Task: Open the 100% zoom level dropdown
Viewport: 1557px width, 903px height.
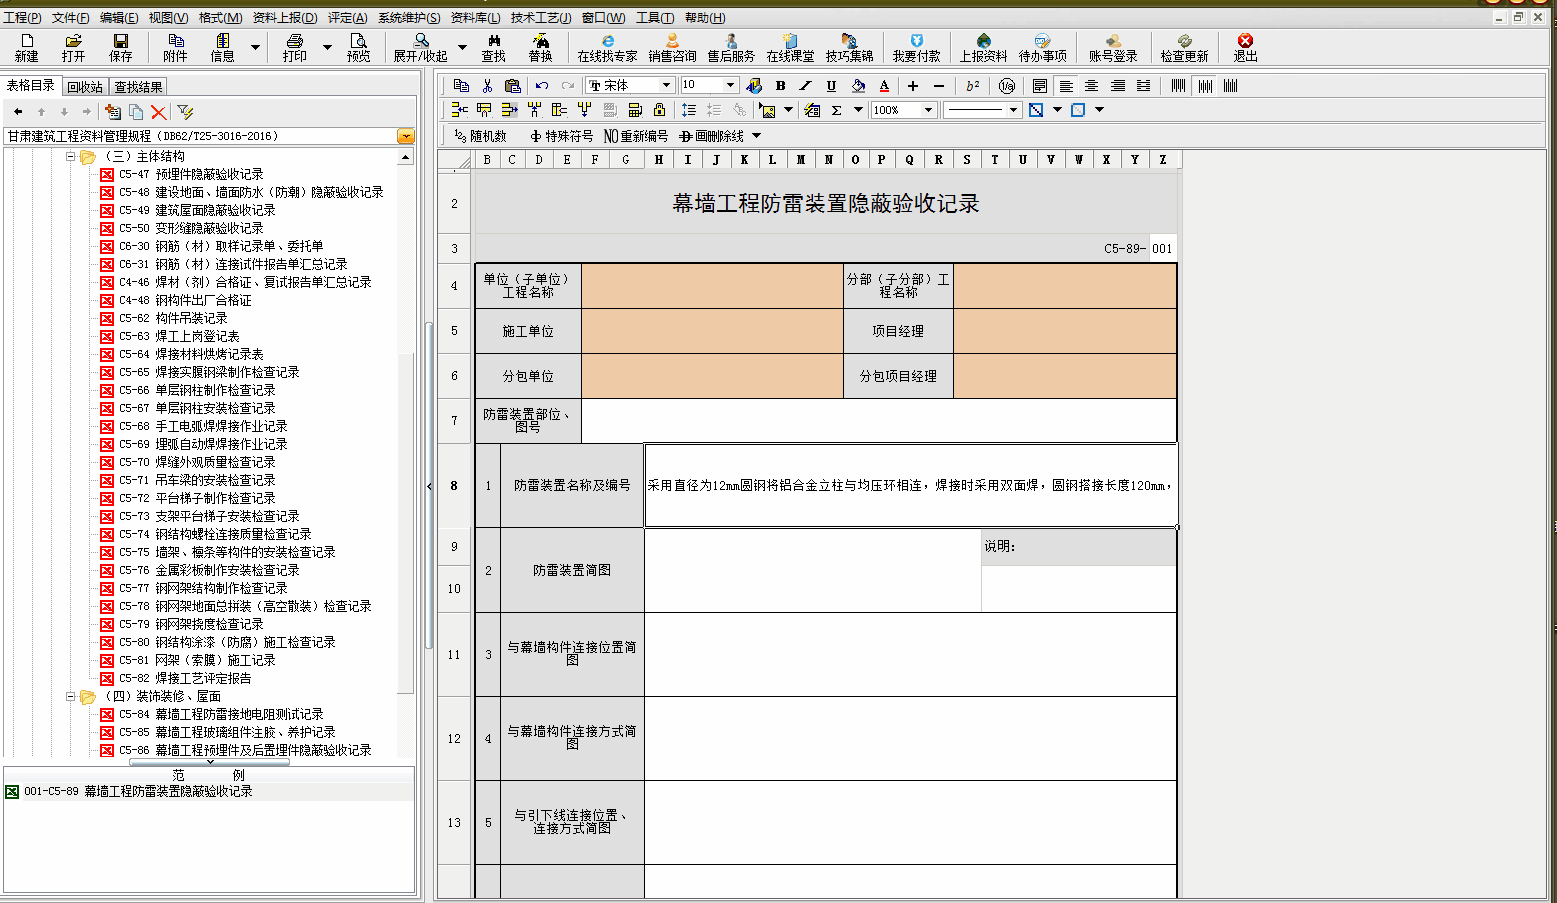Action: click(928, 110)
